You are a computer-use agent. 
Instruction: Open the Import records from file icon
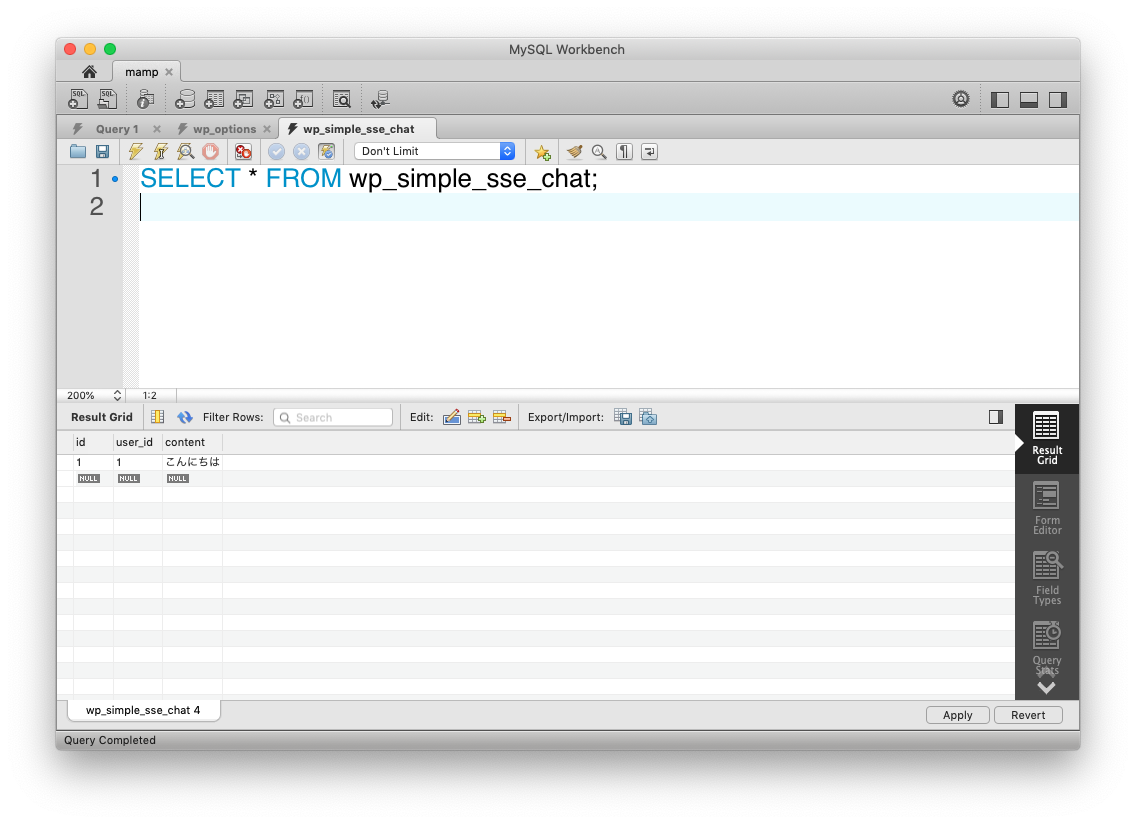(x=648, y=416)
